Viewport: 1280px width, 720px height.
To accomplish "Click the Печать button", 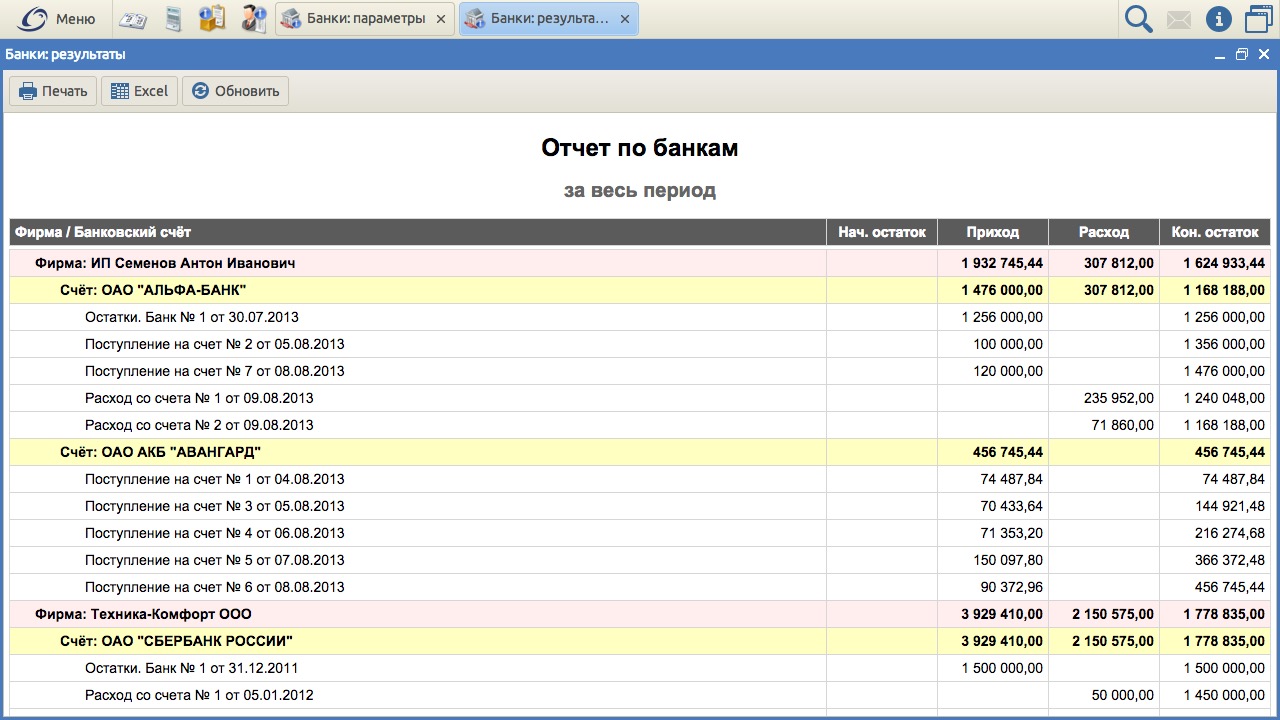I will 53,91.
